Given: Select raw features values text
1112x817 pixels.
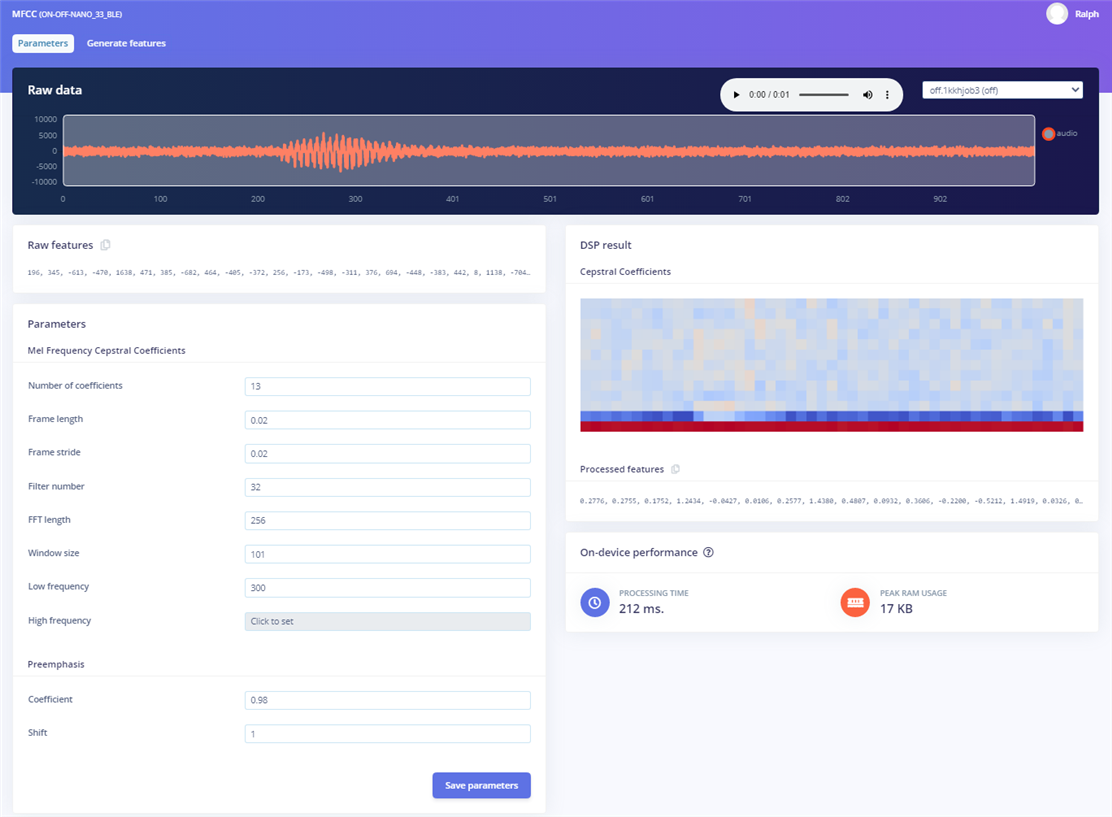Looking at the screenshot, I should pos(279,272).
